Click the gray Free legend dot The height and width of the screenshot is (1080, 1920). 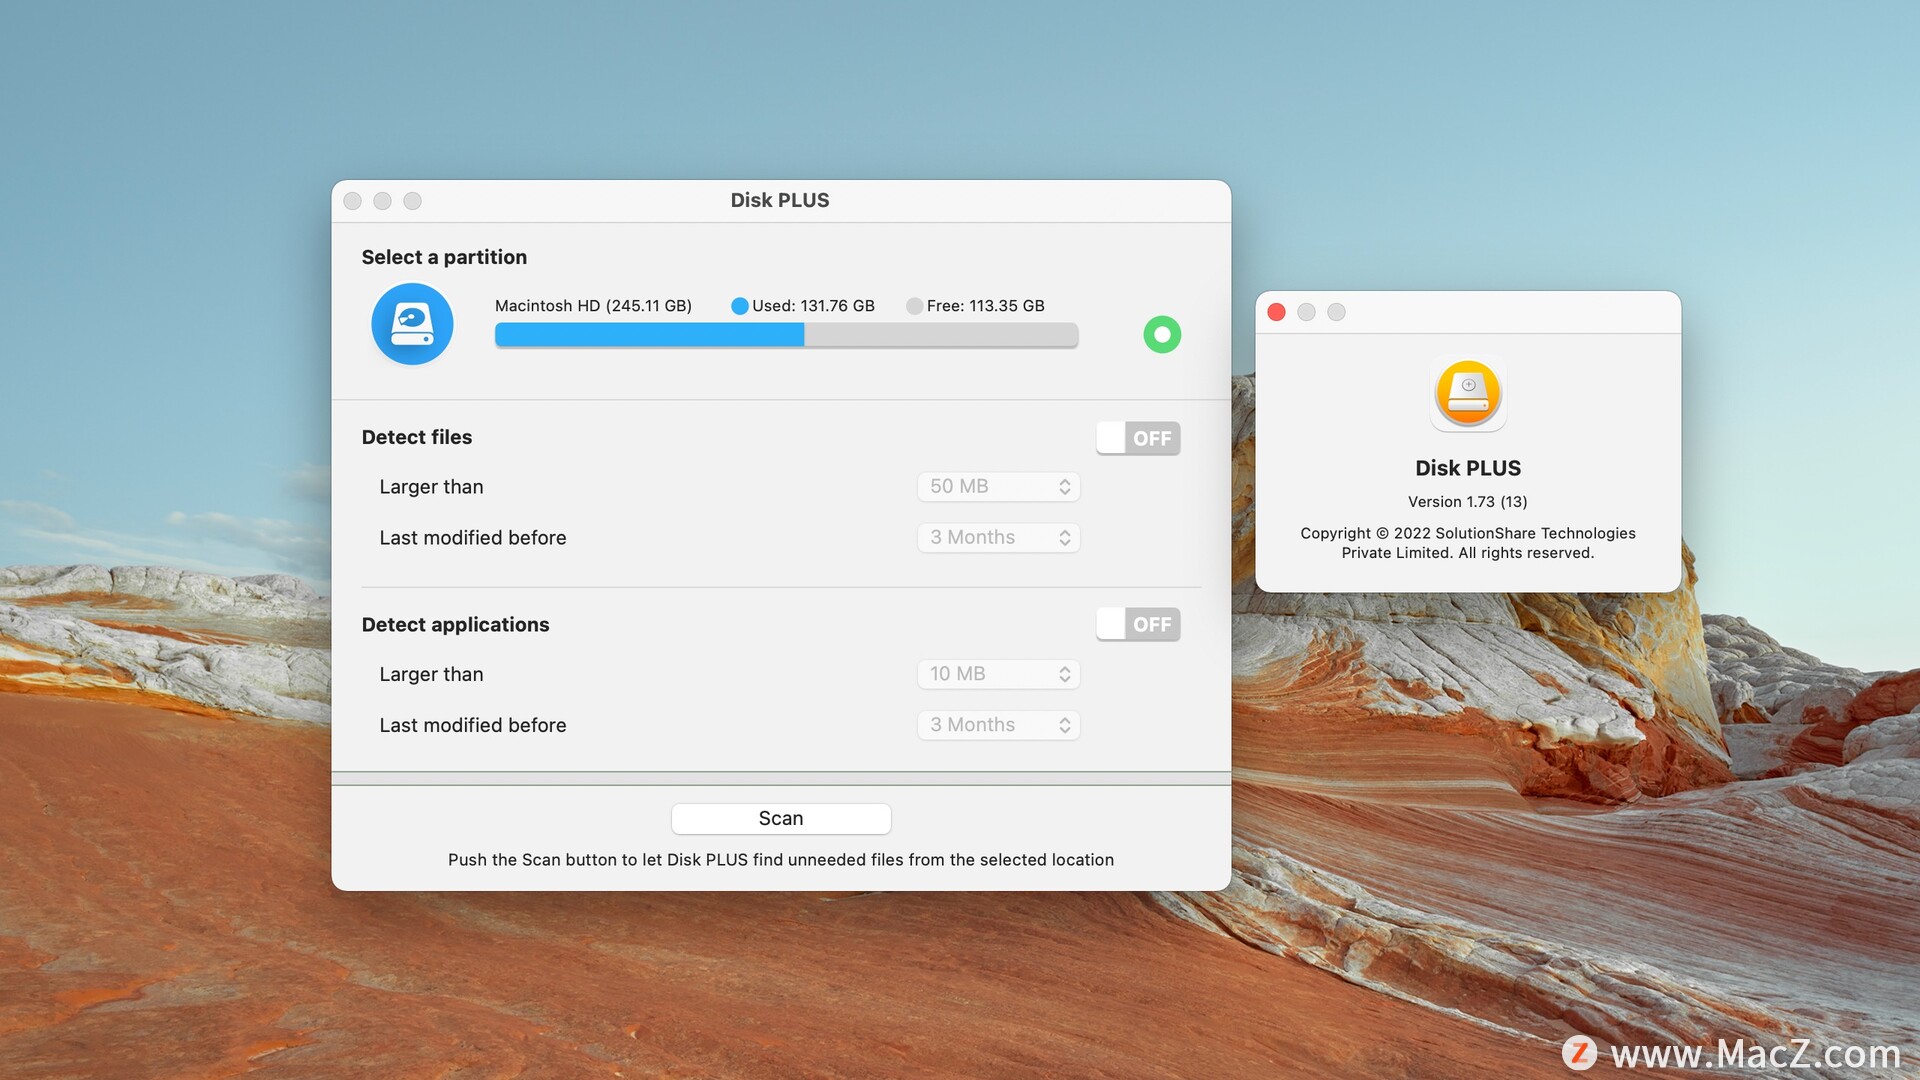[914, 306]
